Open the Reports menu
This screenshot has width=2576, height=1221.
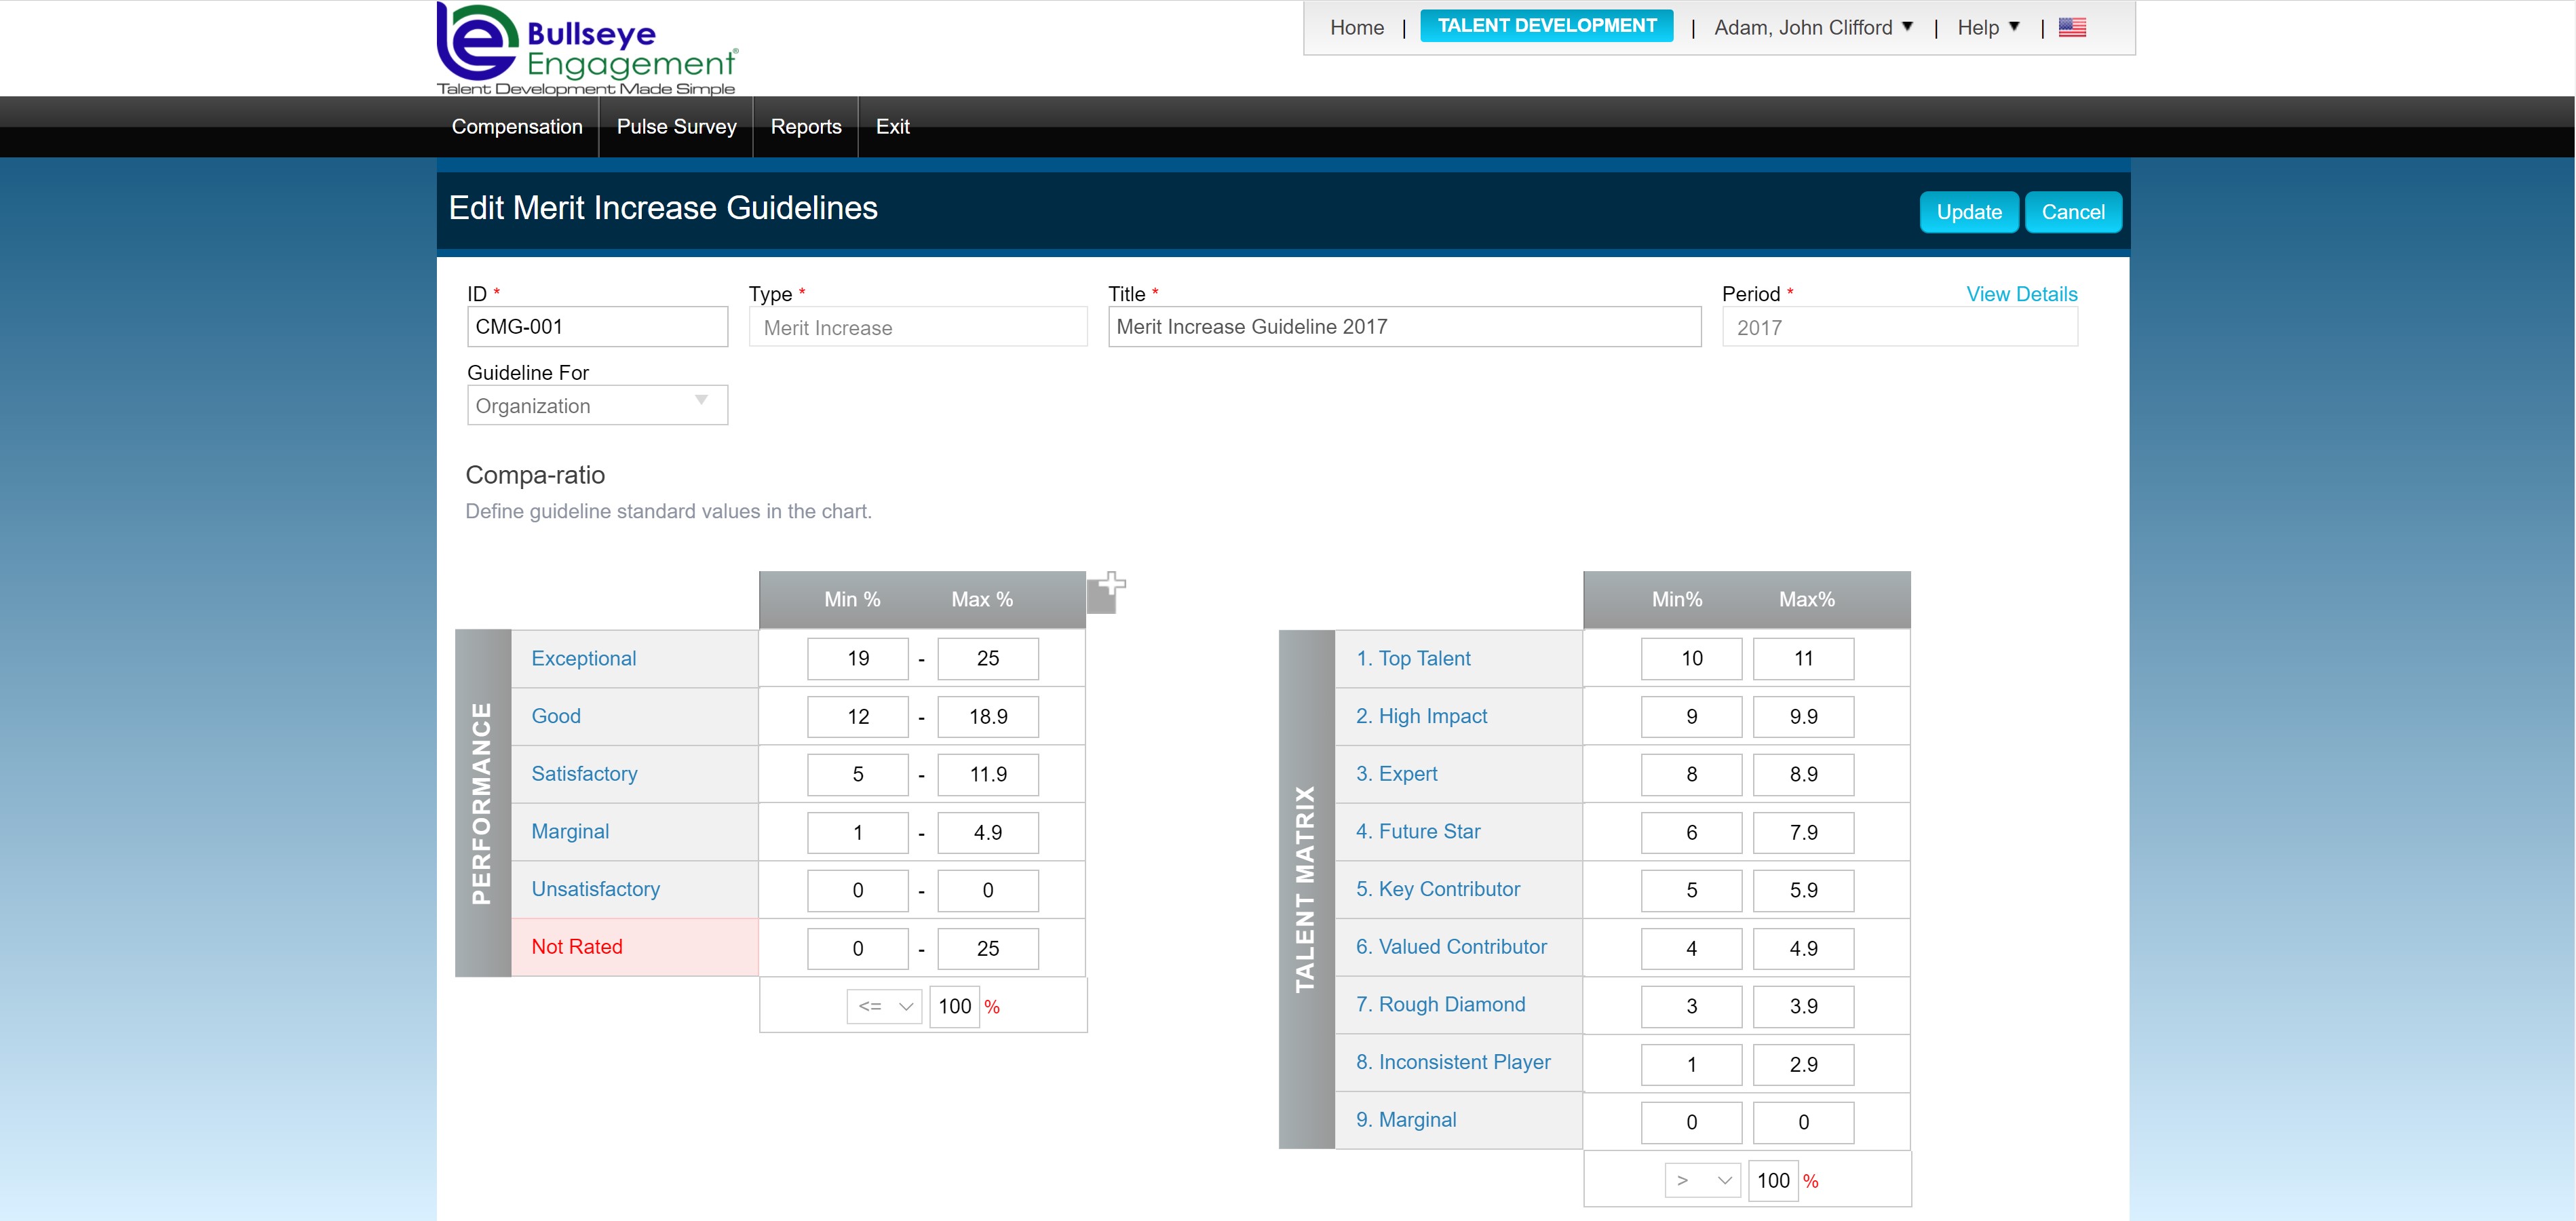click(x=806, y=127)
